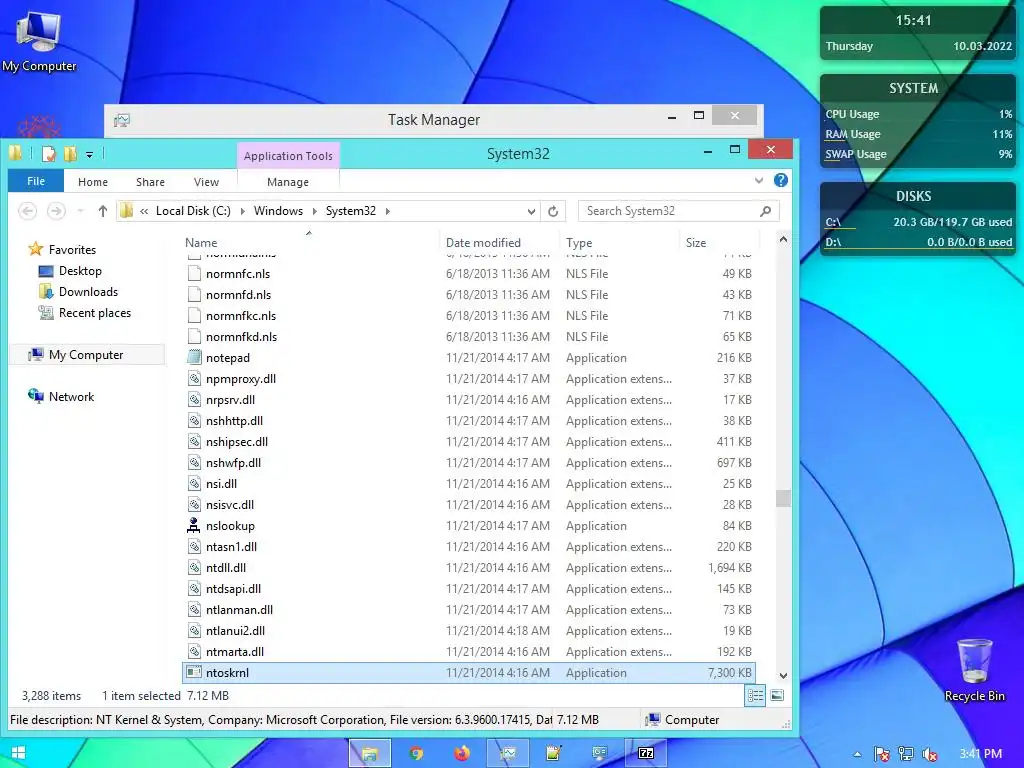1024x768 pixels.
Task: Launch Firefox from the taskbar
Action: [x=462, y=754]
